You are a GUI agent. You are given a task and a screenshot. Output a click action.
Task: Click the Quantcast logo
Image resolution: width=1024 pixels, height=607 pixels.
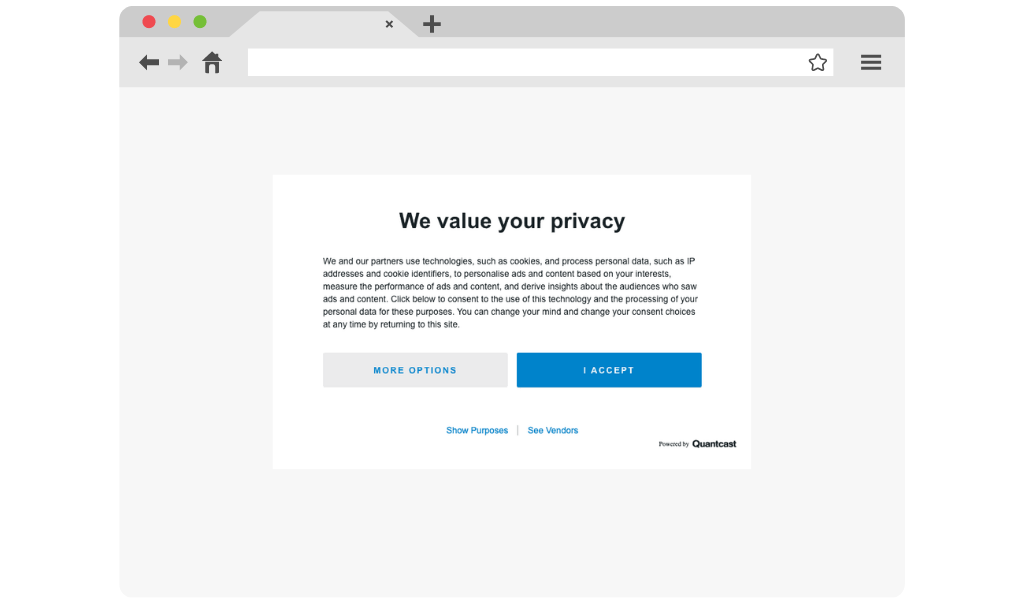click(714, 444)
